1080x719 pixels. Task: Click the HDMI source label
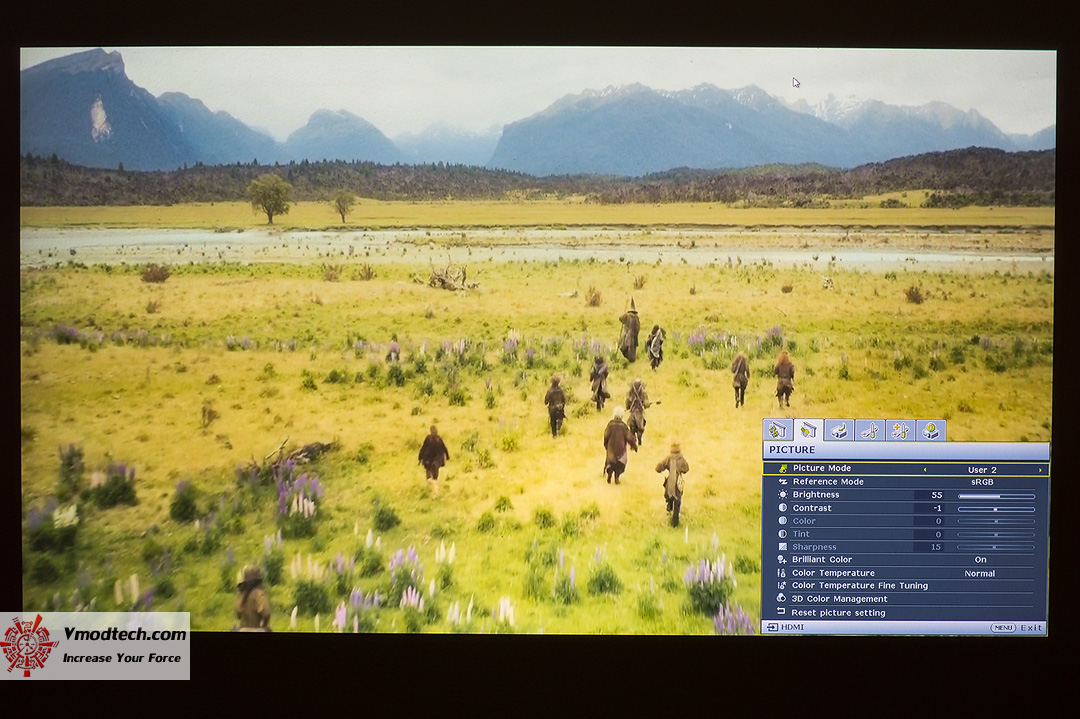[793, 627]
